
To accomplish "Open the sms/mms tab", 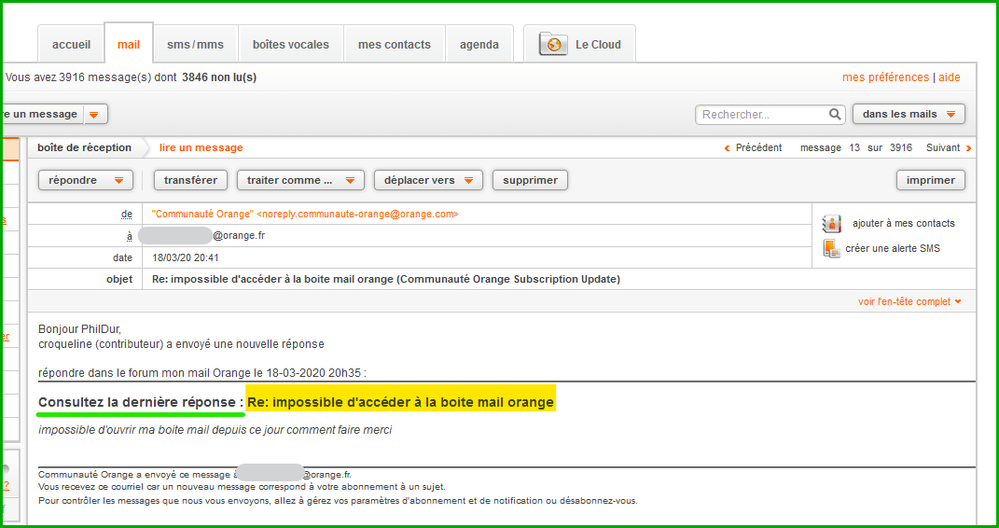I will coord(195,45).
